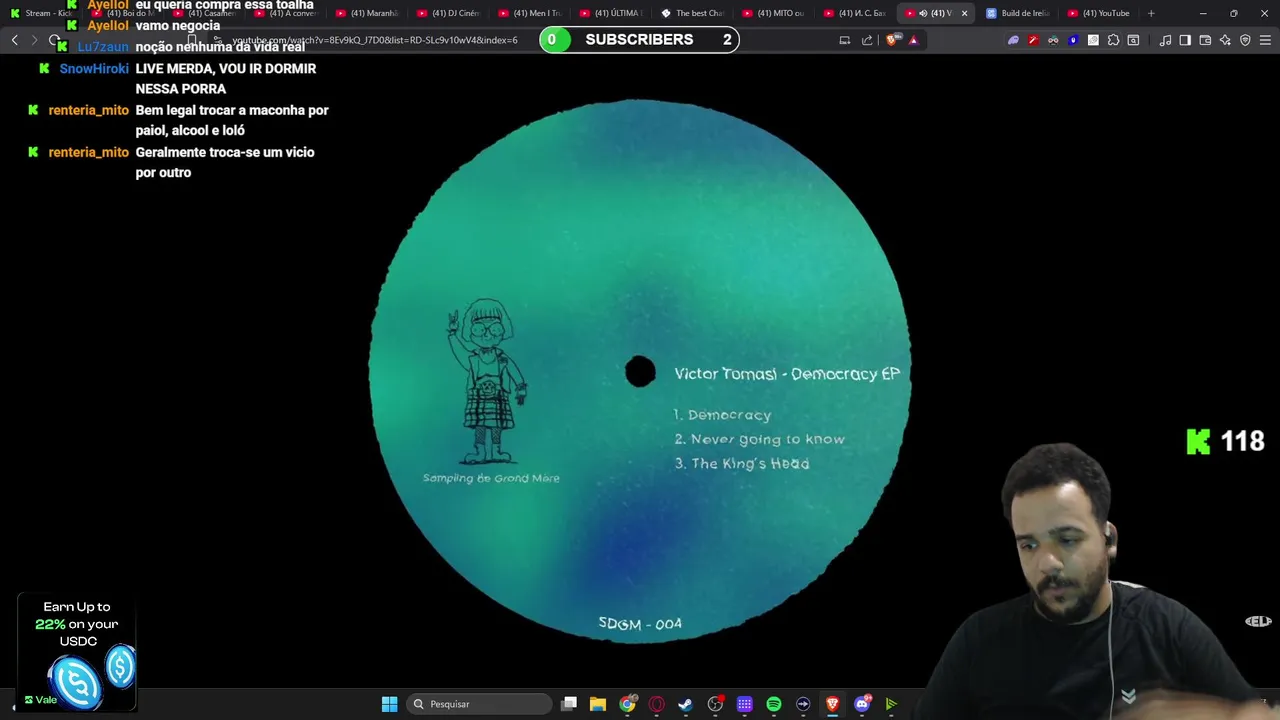Image resolution: width=1280 pixels, height=720 pixels.
Task: Click the purple cloud extension icon
Action: tap(1013, 40)
